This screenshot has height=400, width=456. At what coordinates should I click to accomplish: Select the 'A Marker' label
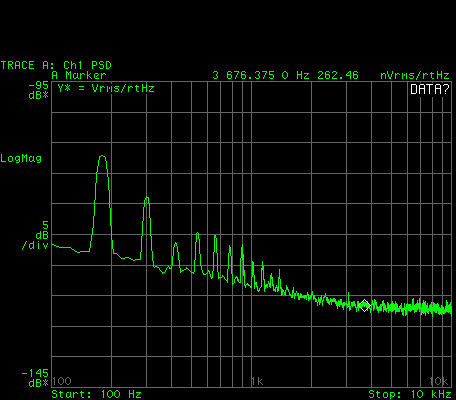click(x=79, y=75)
